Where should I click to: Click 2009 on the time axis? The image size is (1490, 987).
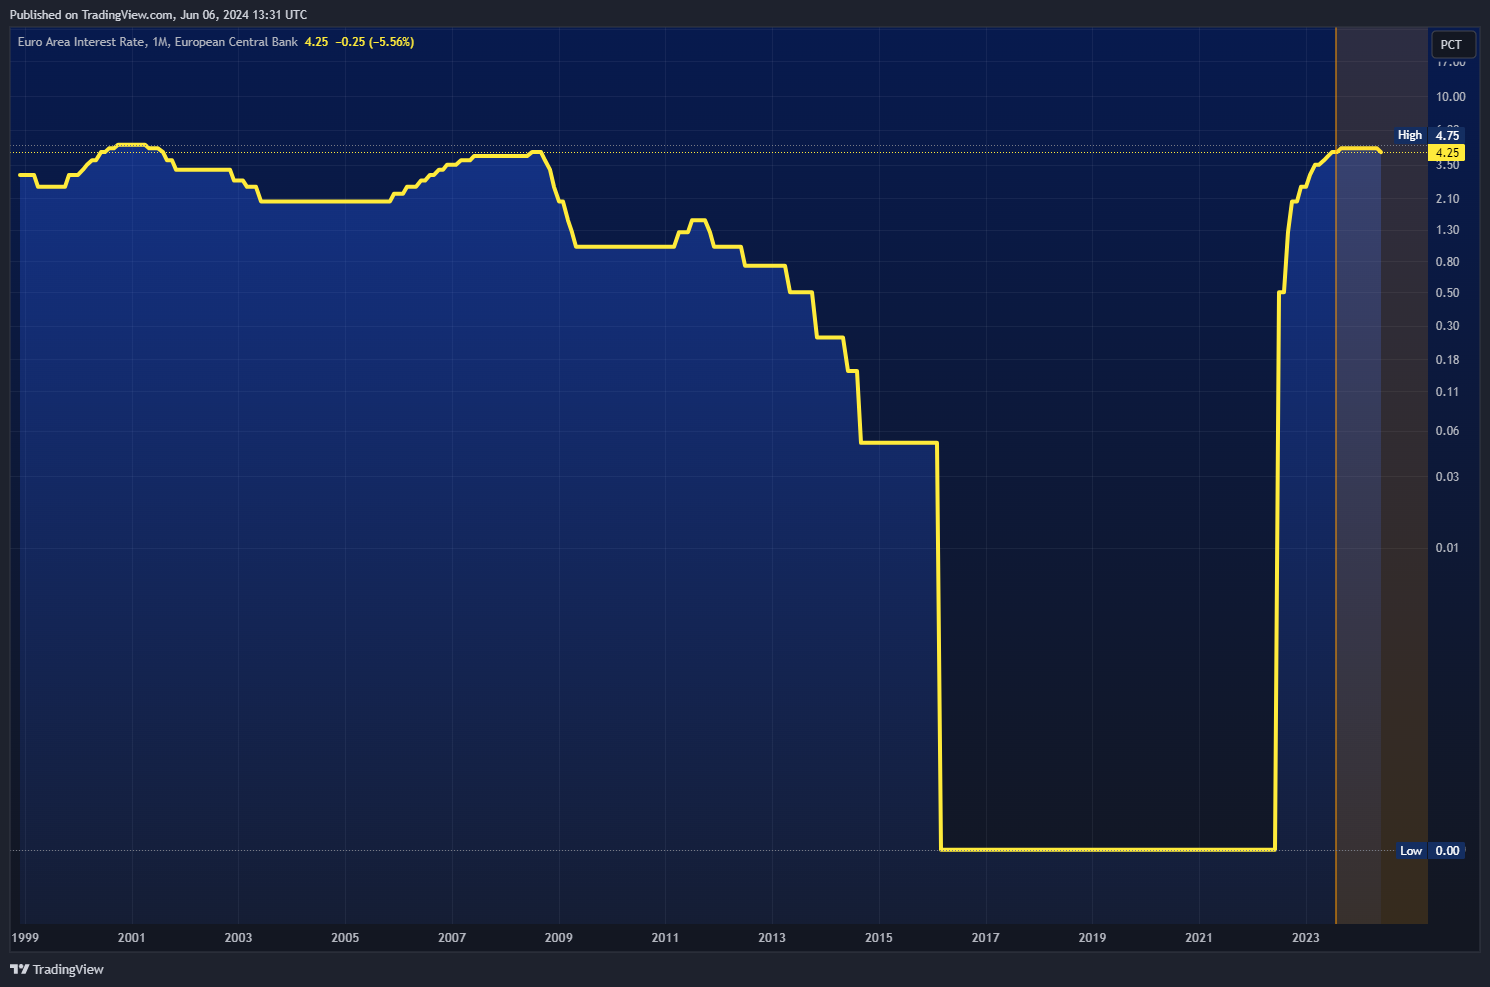click(559, 938)
